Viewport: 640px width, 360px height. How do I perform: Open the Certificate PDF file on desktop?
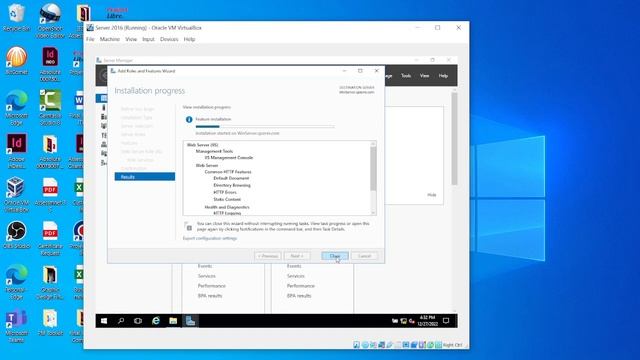(50, 238)
